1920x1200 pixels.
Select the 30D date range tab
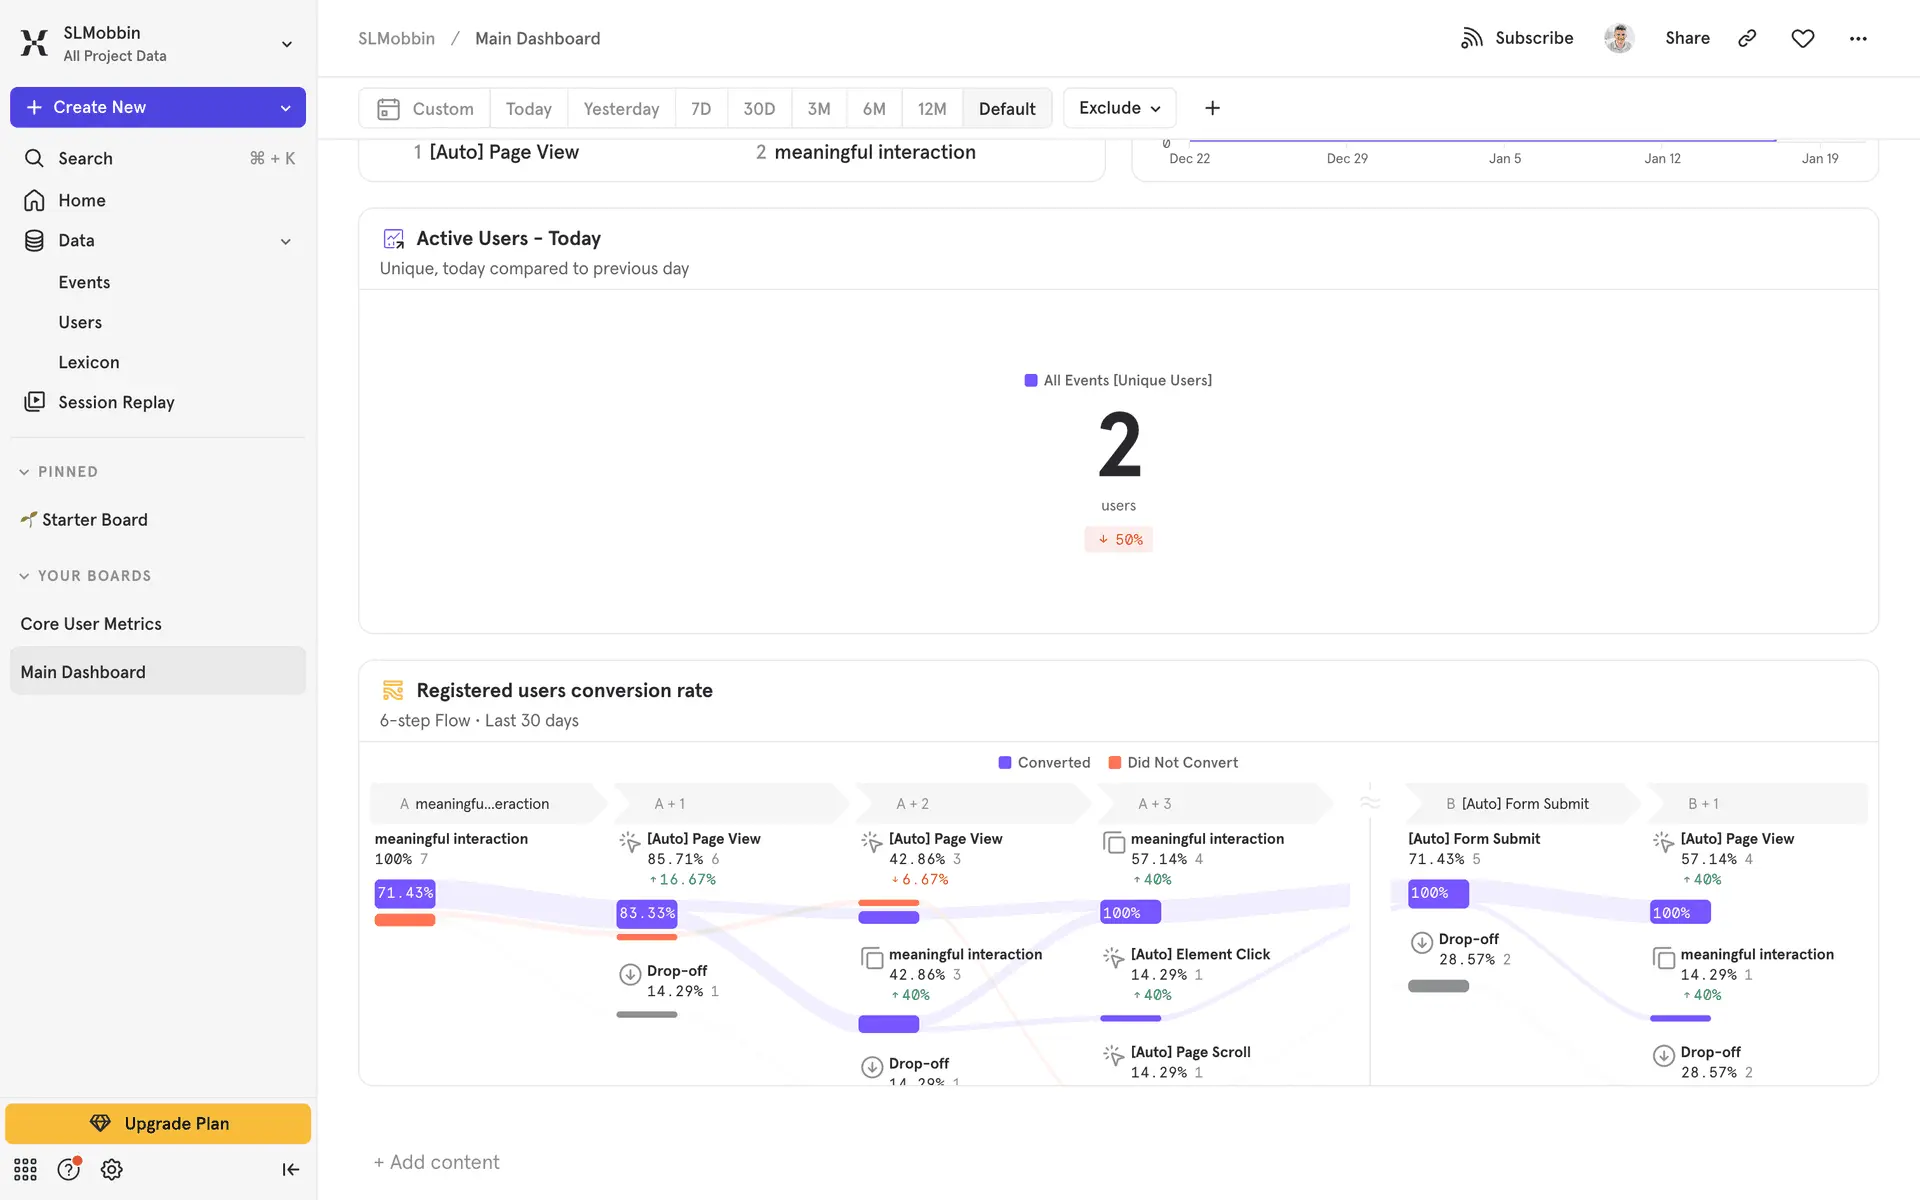pyautogui.click(x=759, y=108)
